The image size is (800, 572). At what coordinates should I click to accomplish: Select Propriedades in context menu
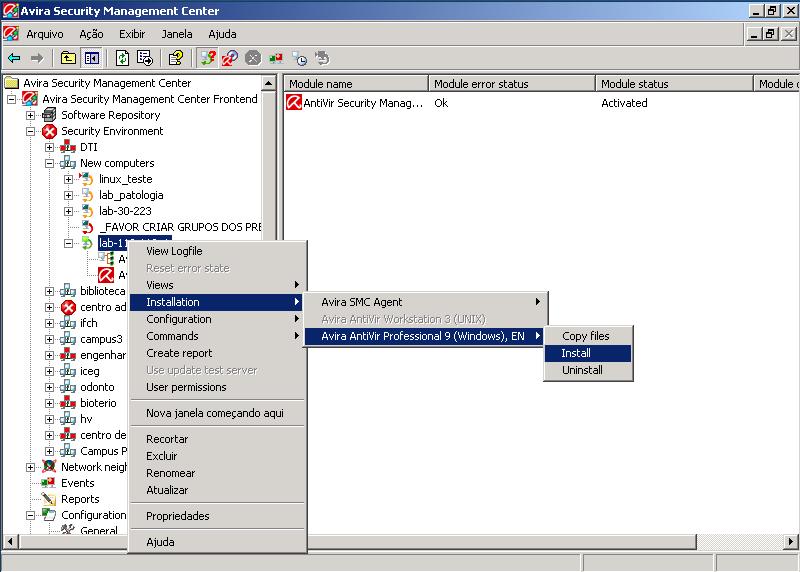(x=217, y=516)
